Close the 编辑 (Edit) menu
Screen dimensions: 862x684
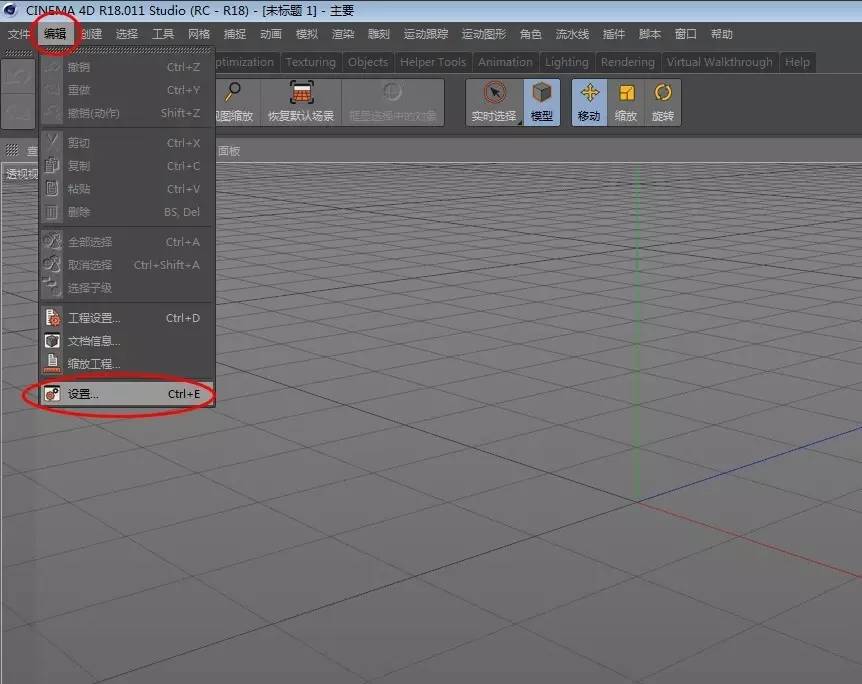coord(55,34)
